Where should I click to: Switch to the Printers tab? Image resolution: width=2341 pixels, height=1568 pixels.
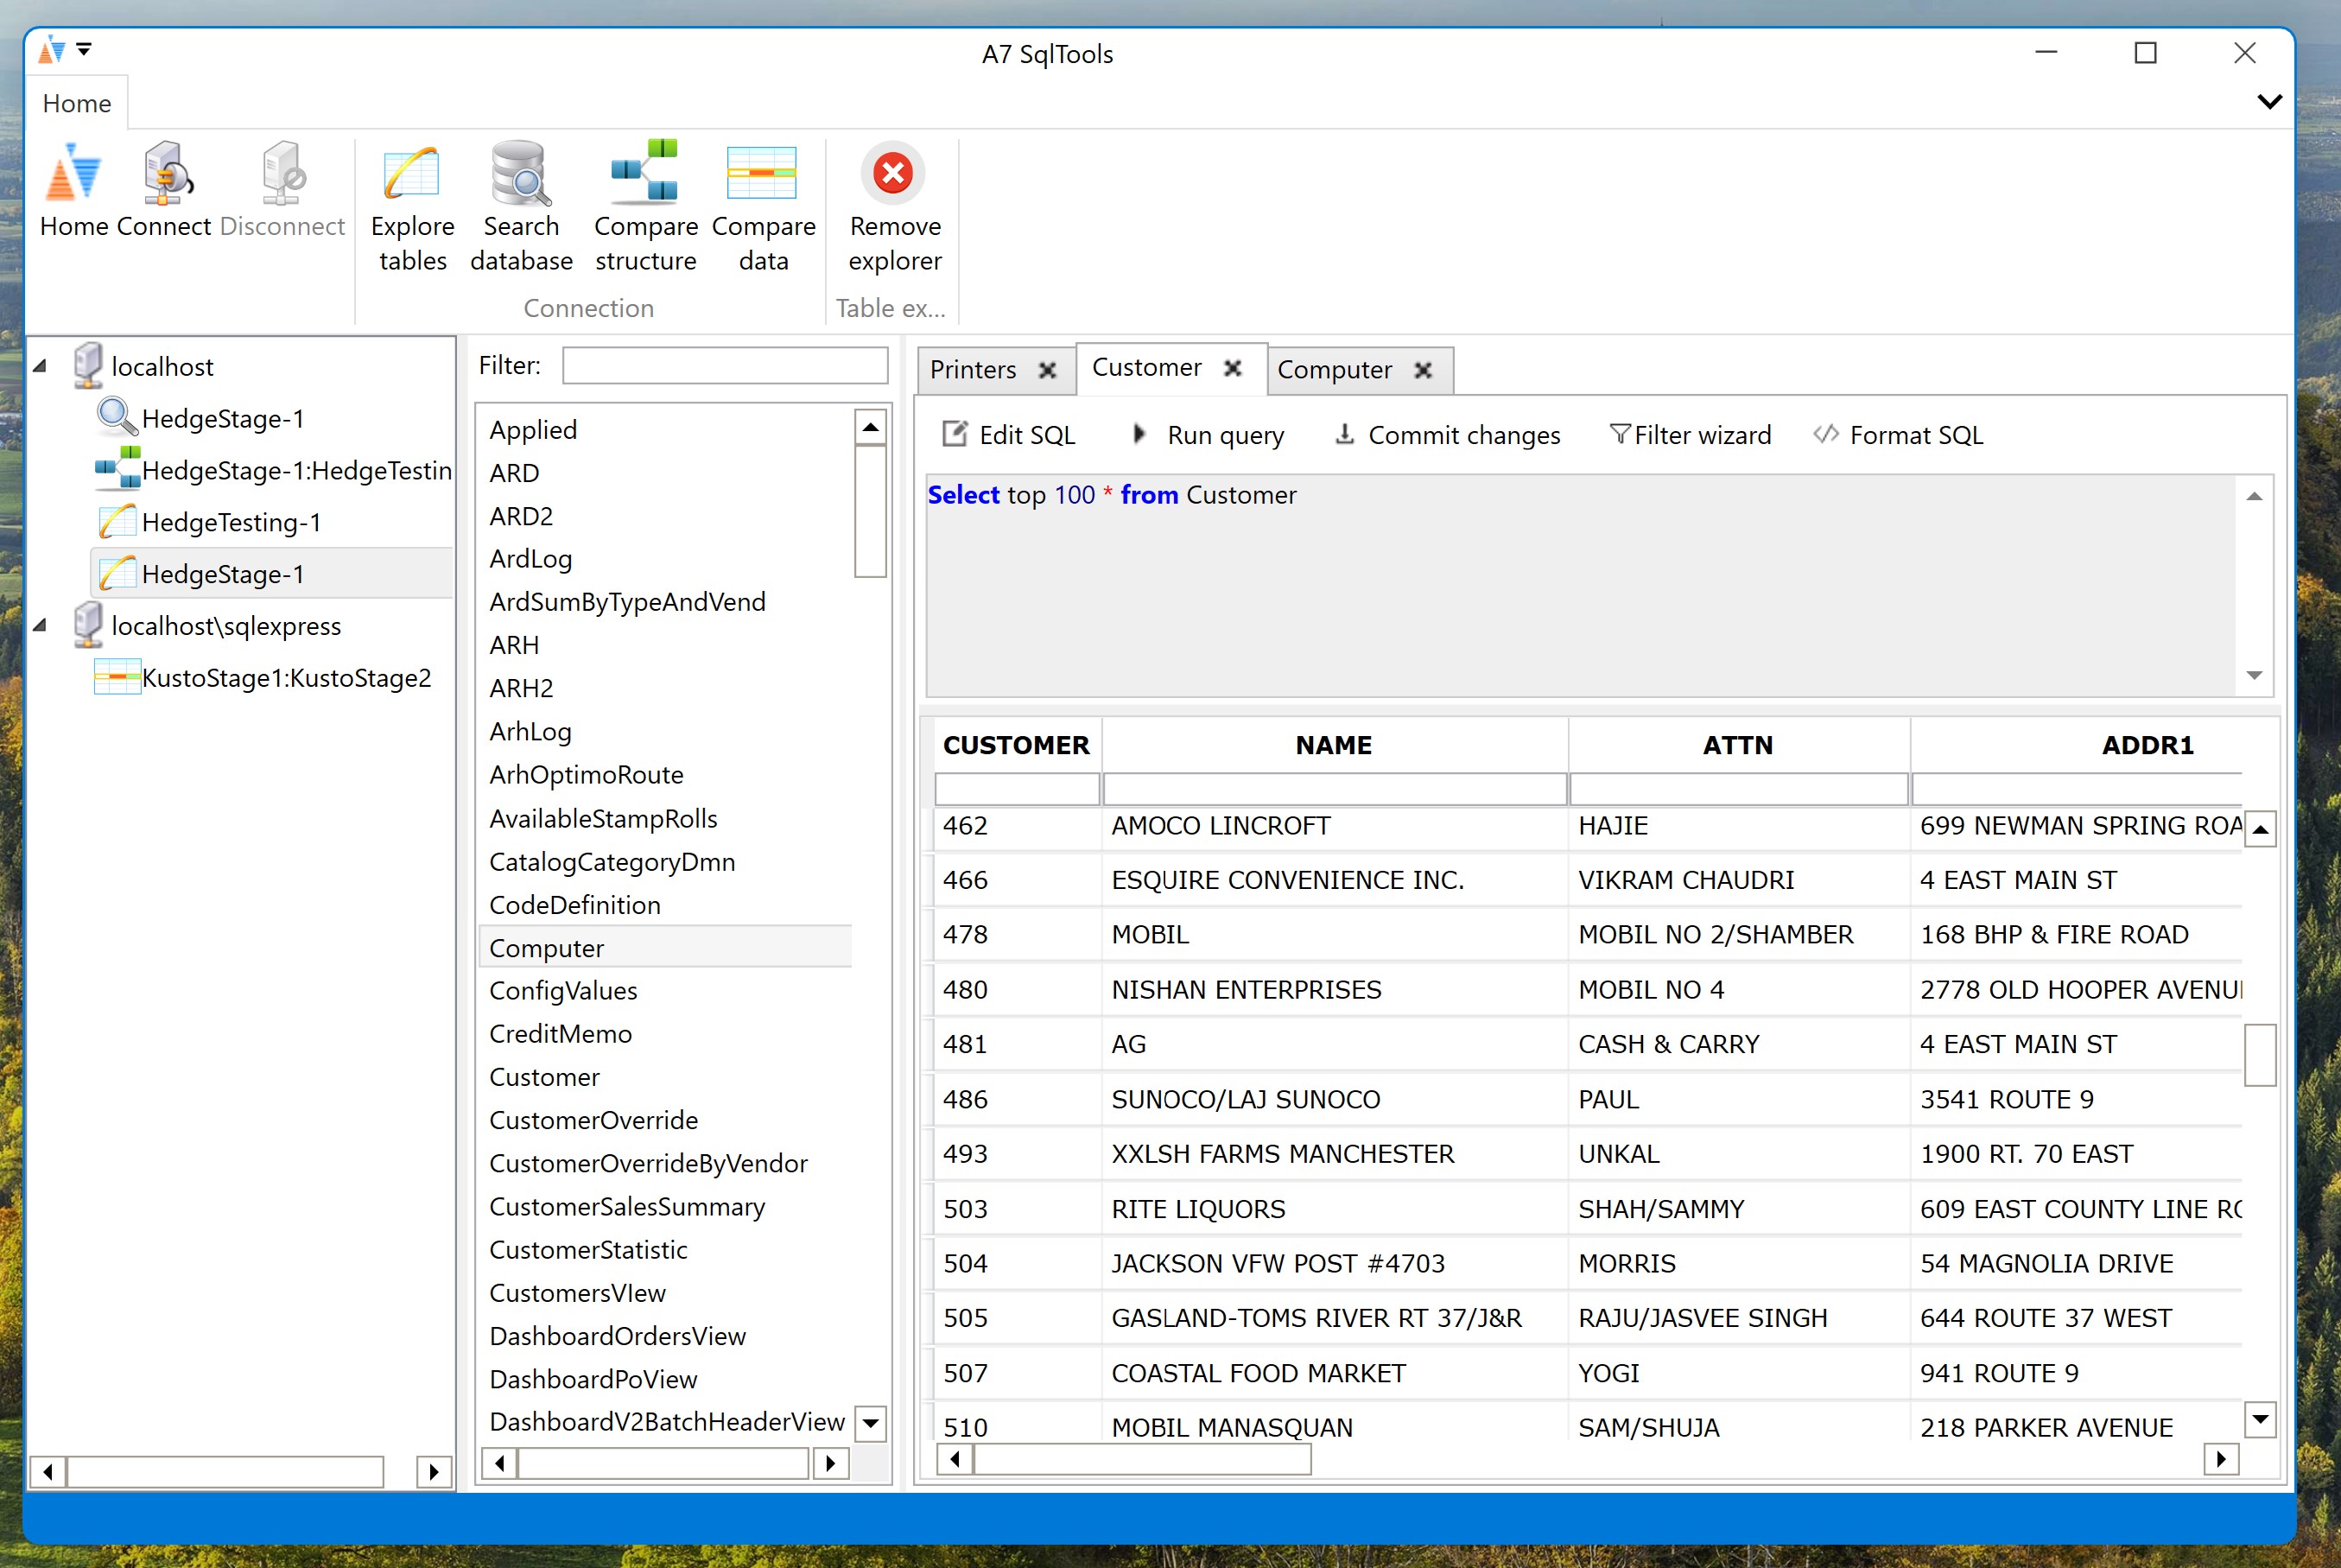click(972, 370)
